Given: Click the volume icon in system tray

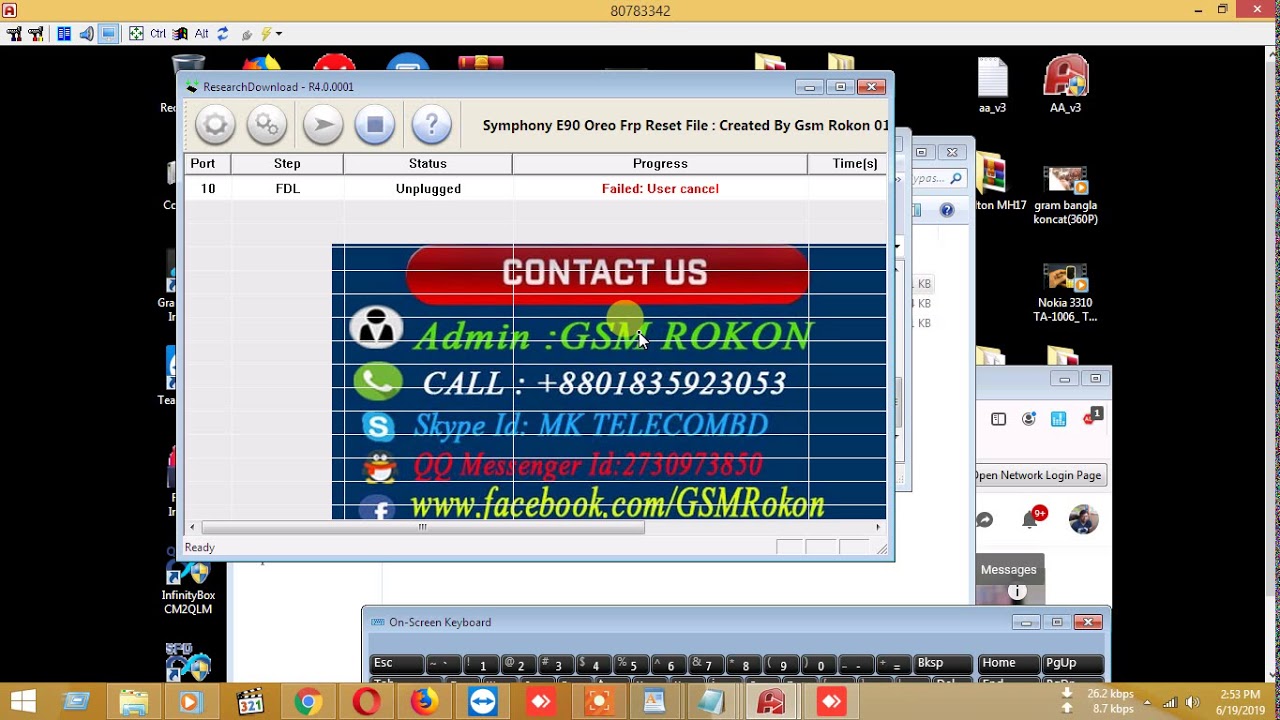Looking at the screenshot, I should click(x=1191, y=702).
